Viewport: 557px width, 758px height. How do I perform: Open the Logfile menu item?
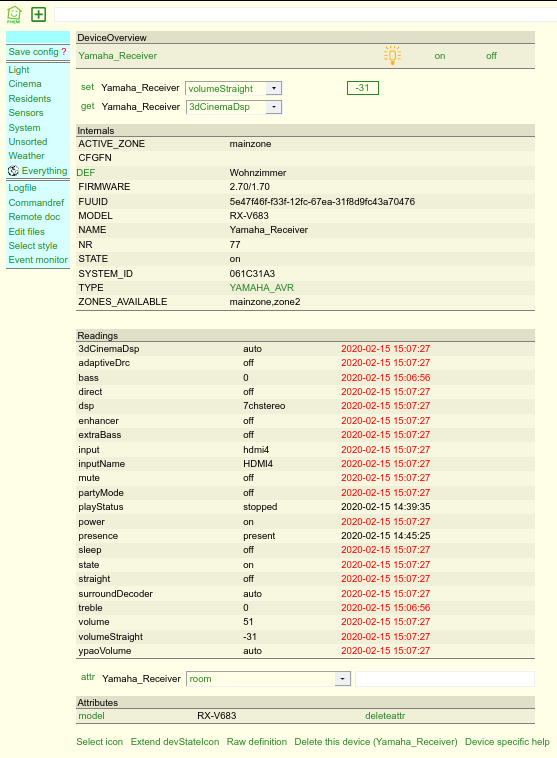22,188
